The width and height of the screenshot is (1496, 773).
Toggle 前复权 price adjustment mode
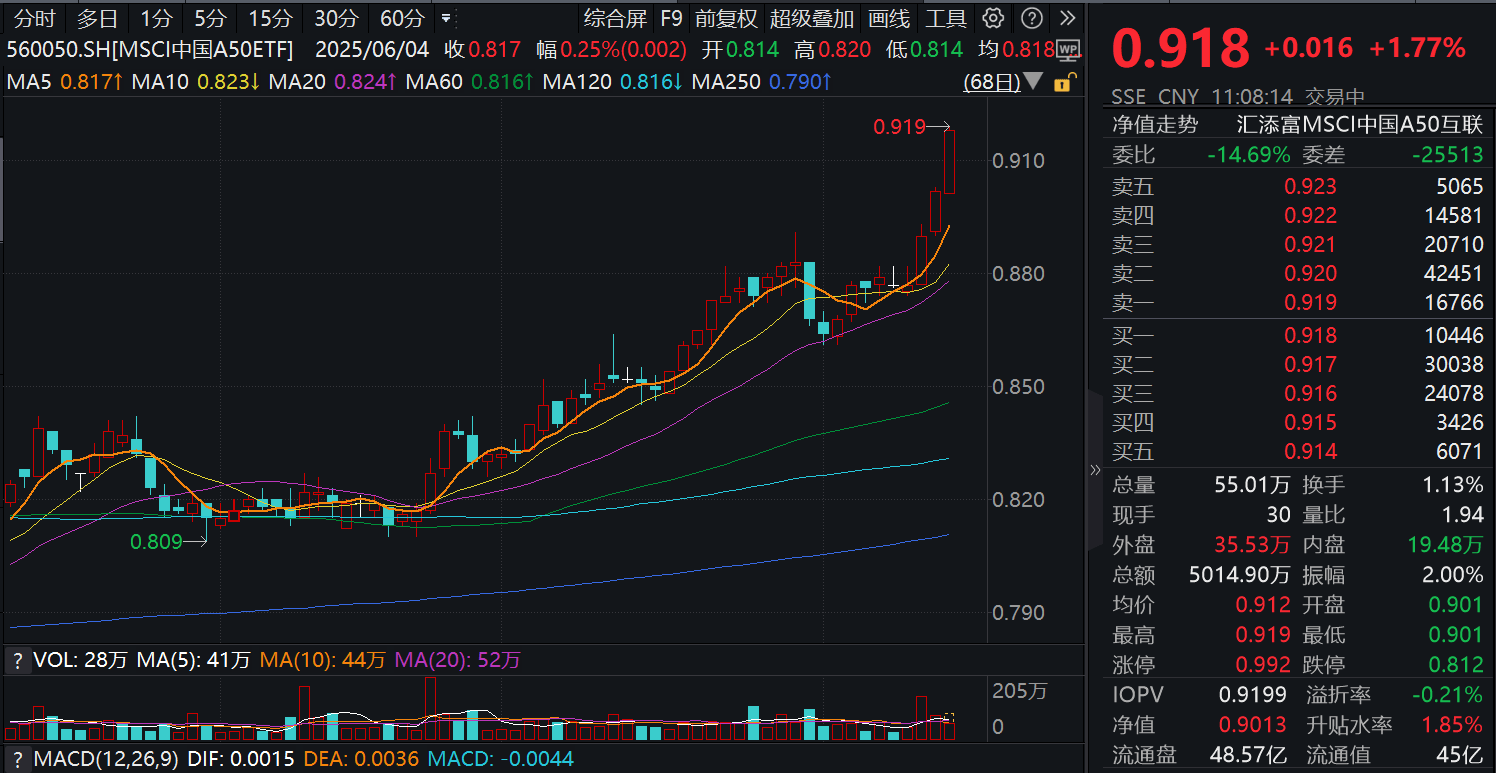tap(728, 17)
